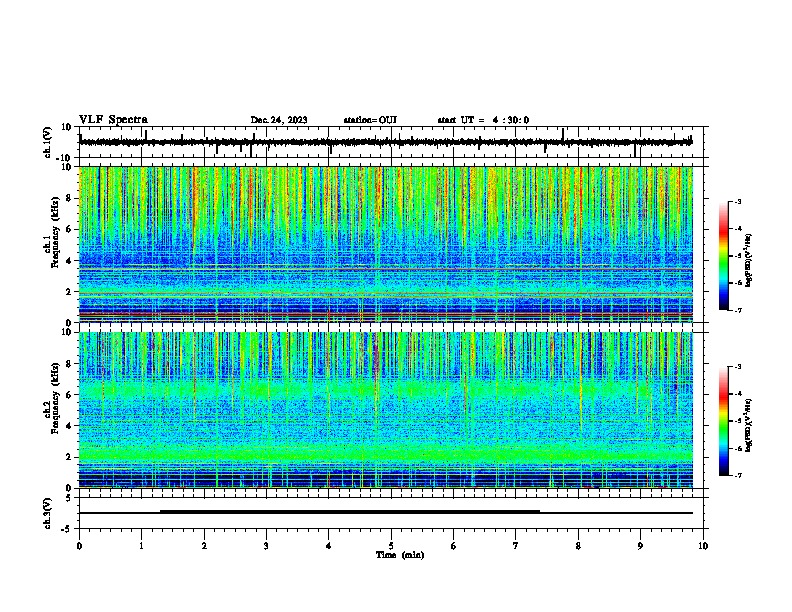Click the ch.1 waveform trace panel

391,142
